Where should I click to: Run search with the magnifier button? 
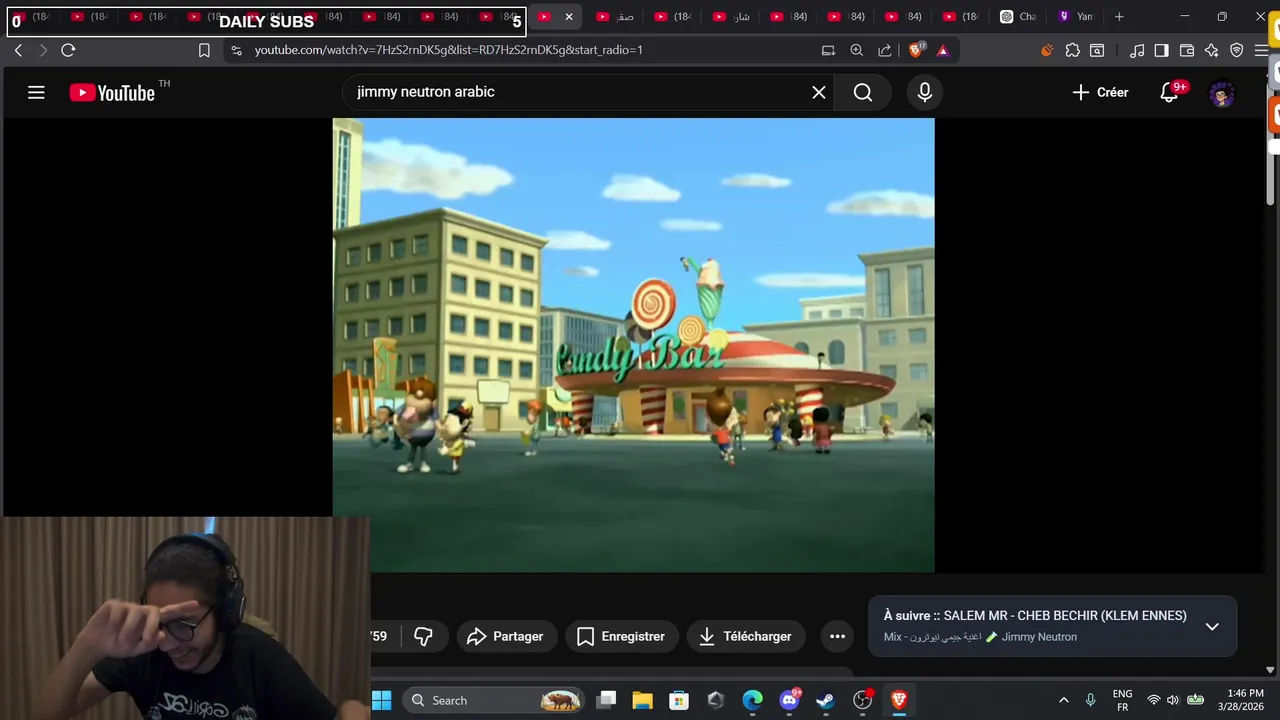pyautogui.click(x=863, y=92)
